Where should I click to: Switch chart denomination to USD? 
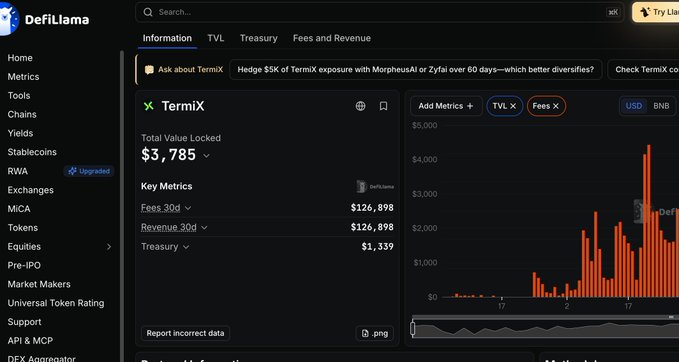(x=634, y=106)
